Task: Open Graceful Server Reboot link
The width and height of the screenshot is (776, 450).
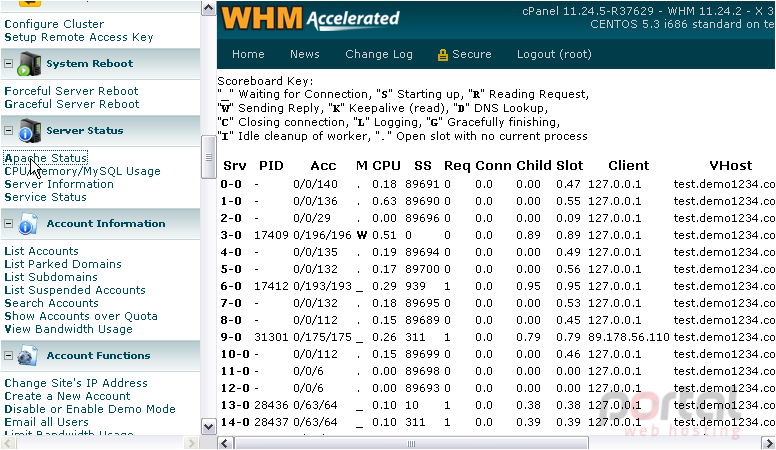Action: [x=72, y=104]
